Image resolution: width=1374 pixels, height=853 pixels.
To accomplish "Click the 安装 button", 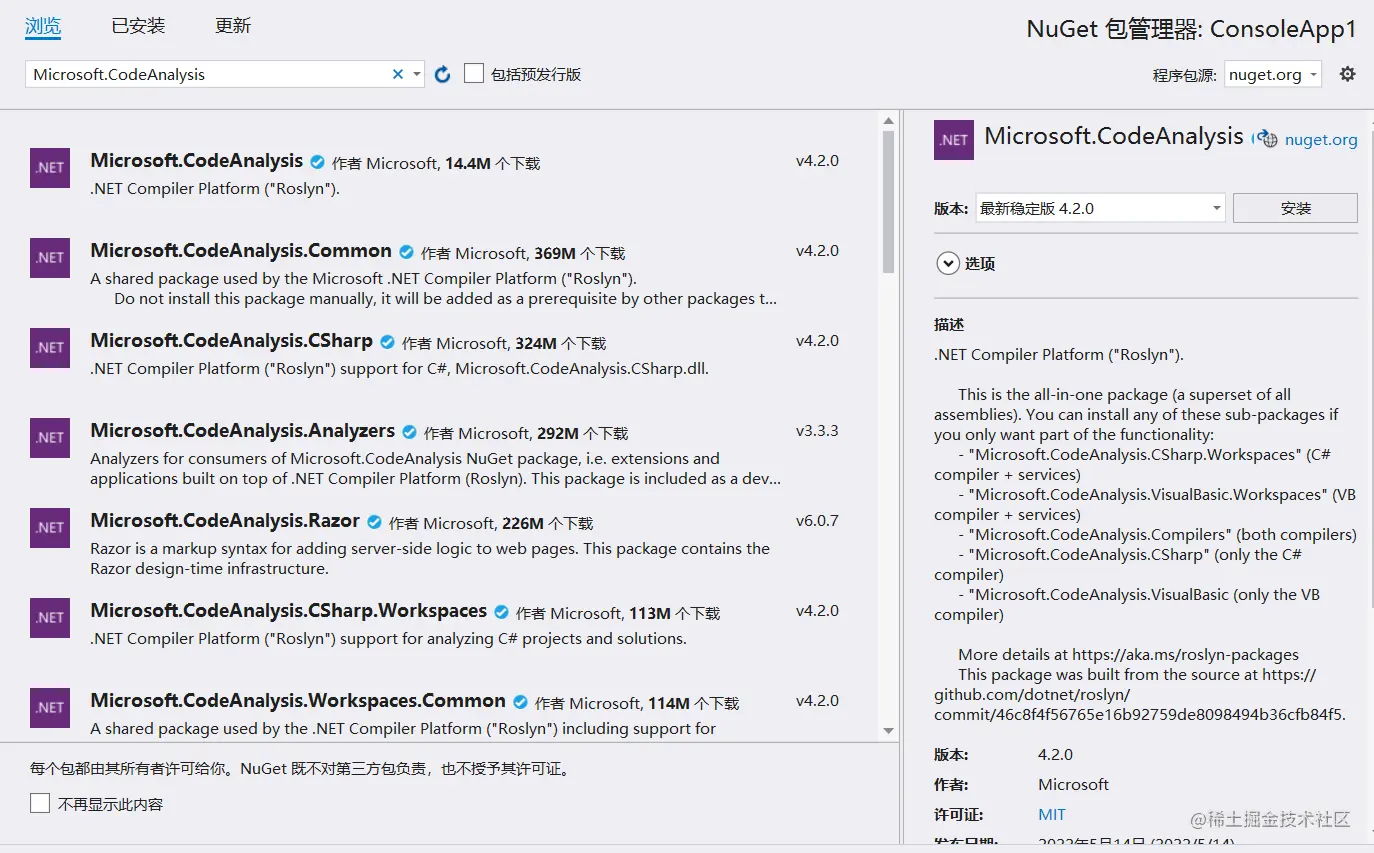I will [1295, 208].
